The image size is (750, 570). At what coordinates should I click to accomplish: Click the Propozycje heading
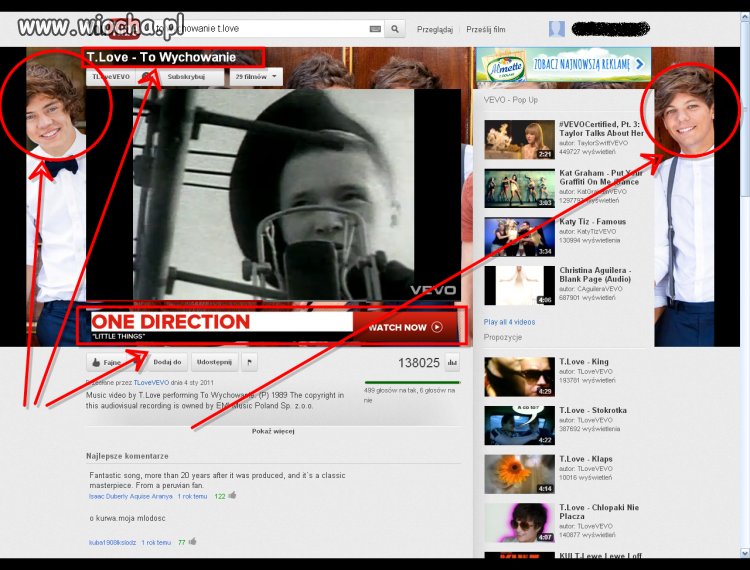point(503,337)
